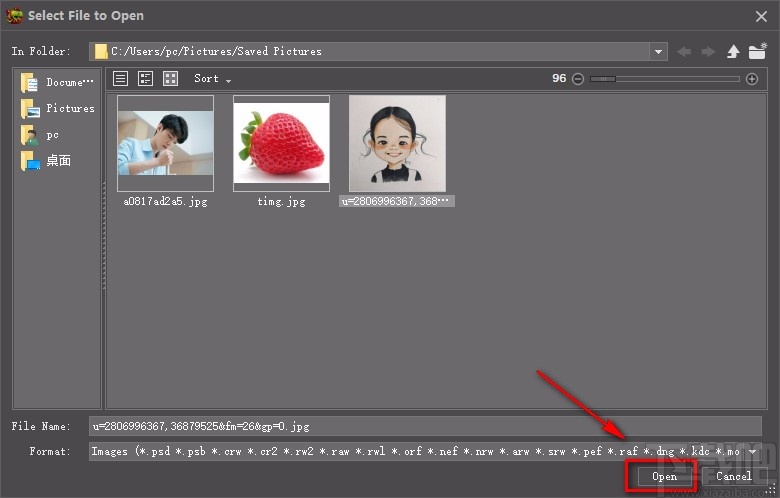Click the Open button
Image resolution: width=780 pixels, height=498 pixels.
pyautogui.click(x=664, y=476)
